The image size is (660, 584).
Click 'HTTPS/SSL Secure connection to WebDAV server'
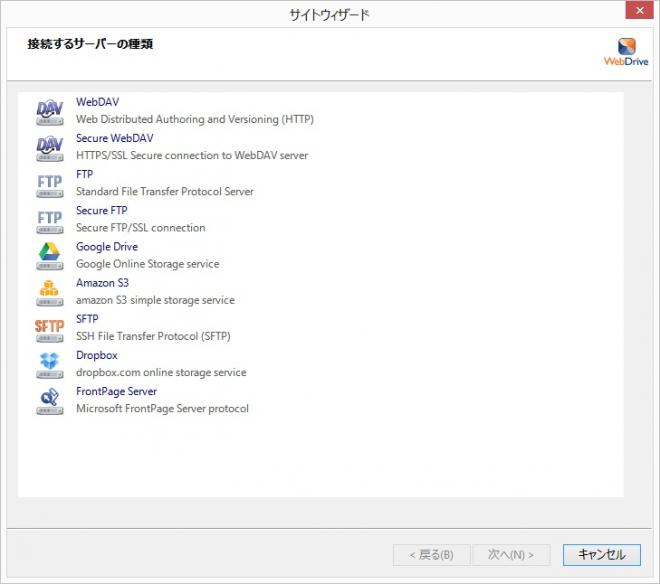[x=192, y=156]
